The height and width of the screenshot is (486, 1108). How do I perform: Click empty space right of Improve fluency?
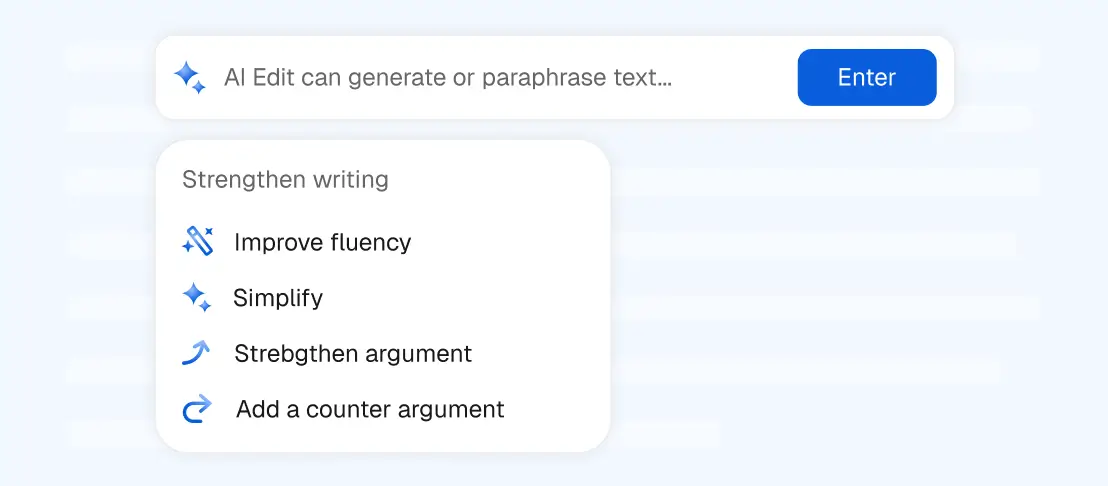[x=510, y=242]
